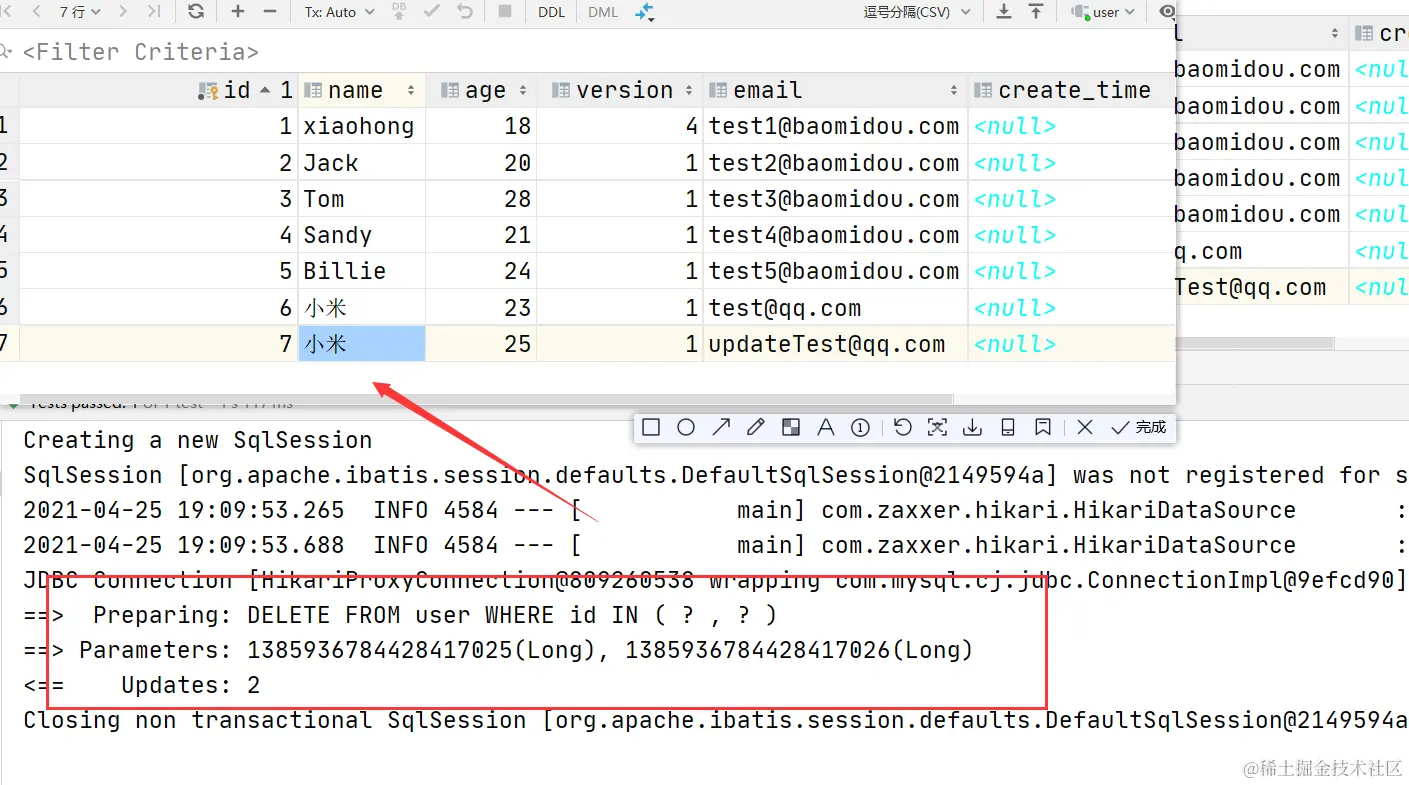Sort by the email column header
Image resolution: width=1409 pixels, height=785 pixels.
(x=836, y=90)
